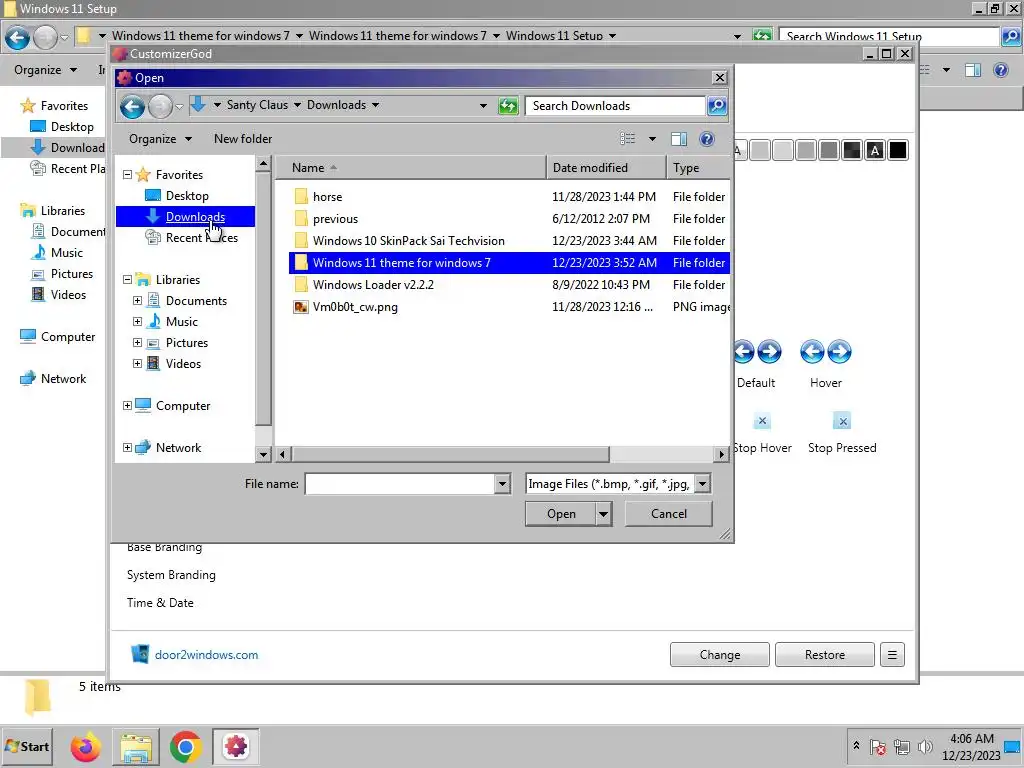1024x768 pixels.
Task: Click the Stop Pressed icon
Action: (x=842, y=421)
